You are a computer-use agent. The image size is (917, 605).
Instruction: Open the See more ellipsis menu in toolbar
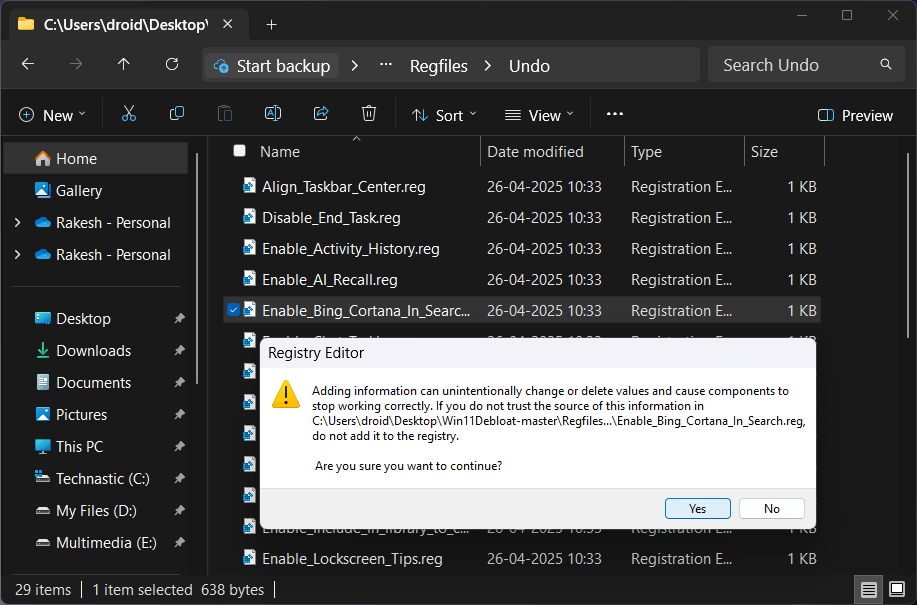[x=615, y=115]
